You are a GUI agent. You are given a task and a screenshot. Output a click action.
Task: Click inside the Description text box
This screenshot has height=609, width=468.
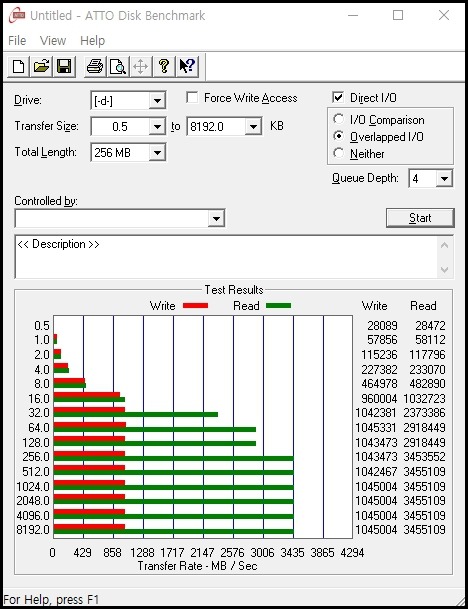click(227, 256)
